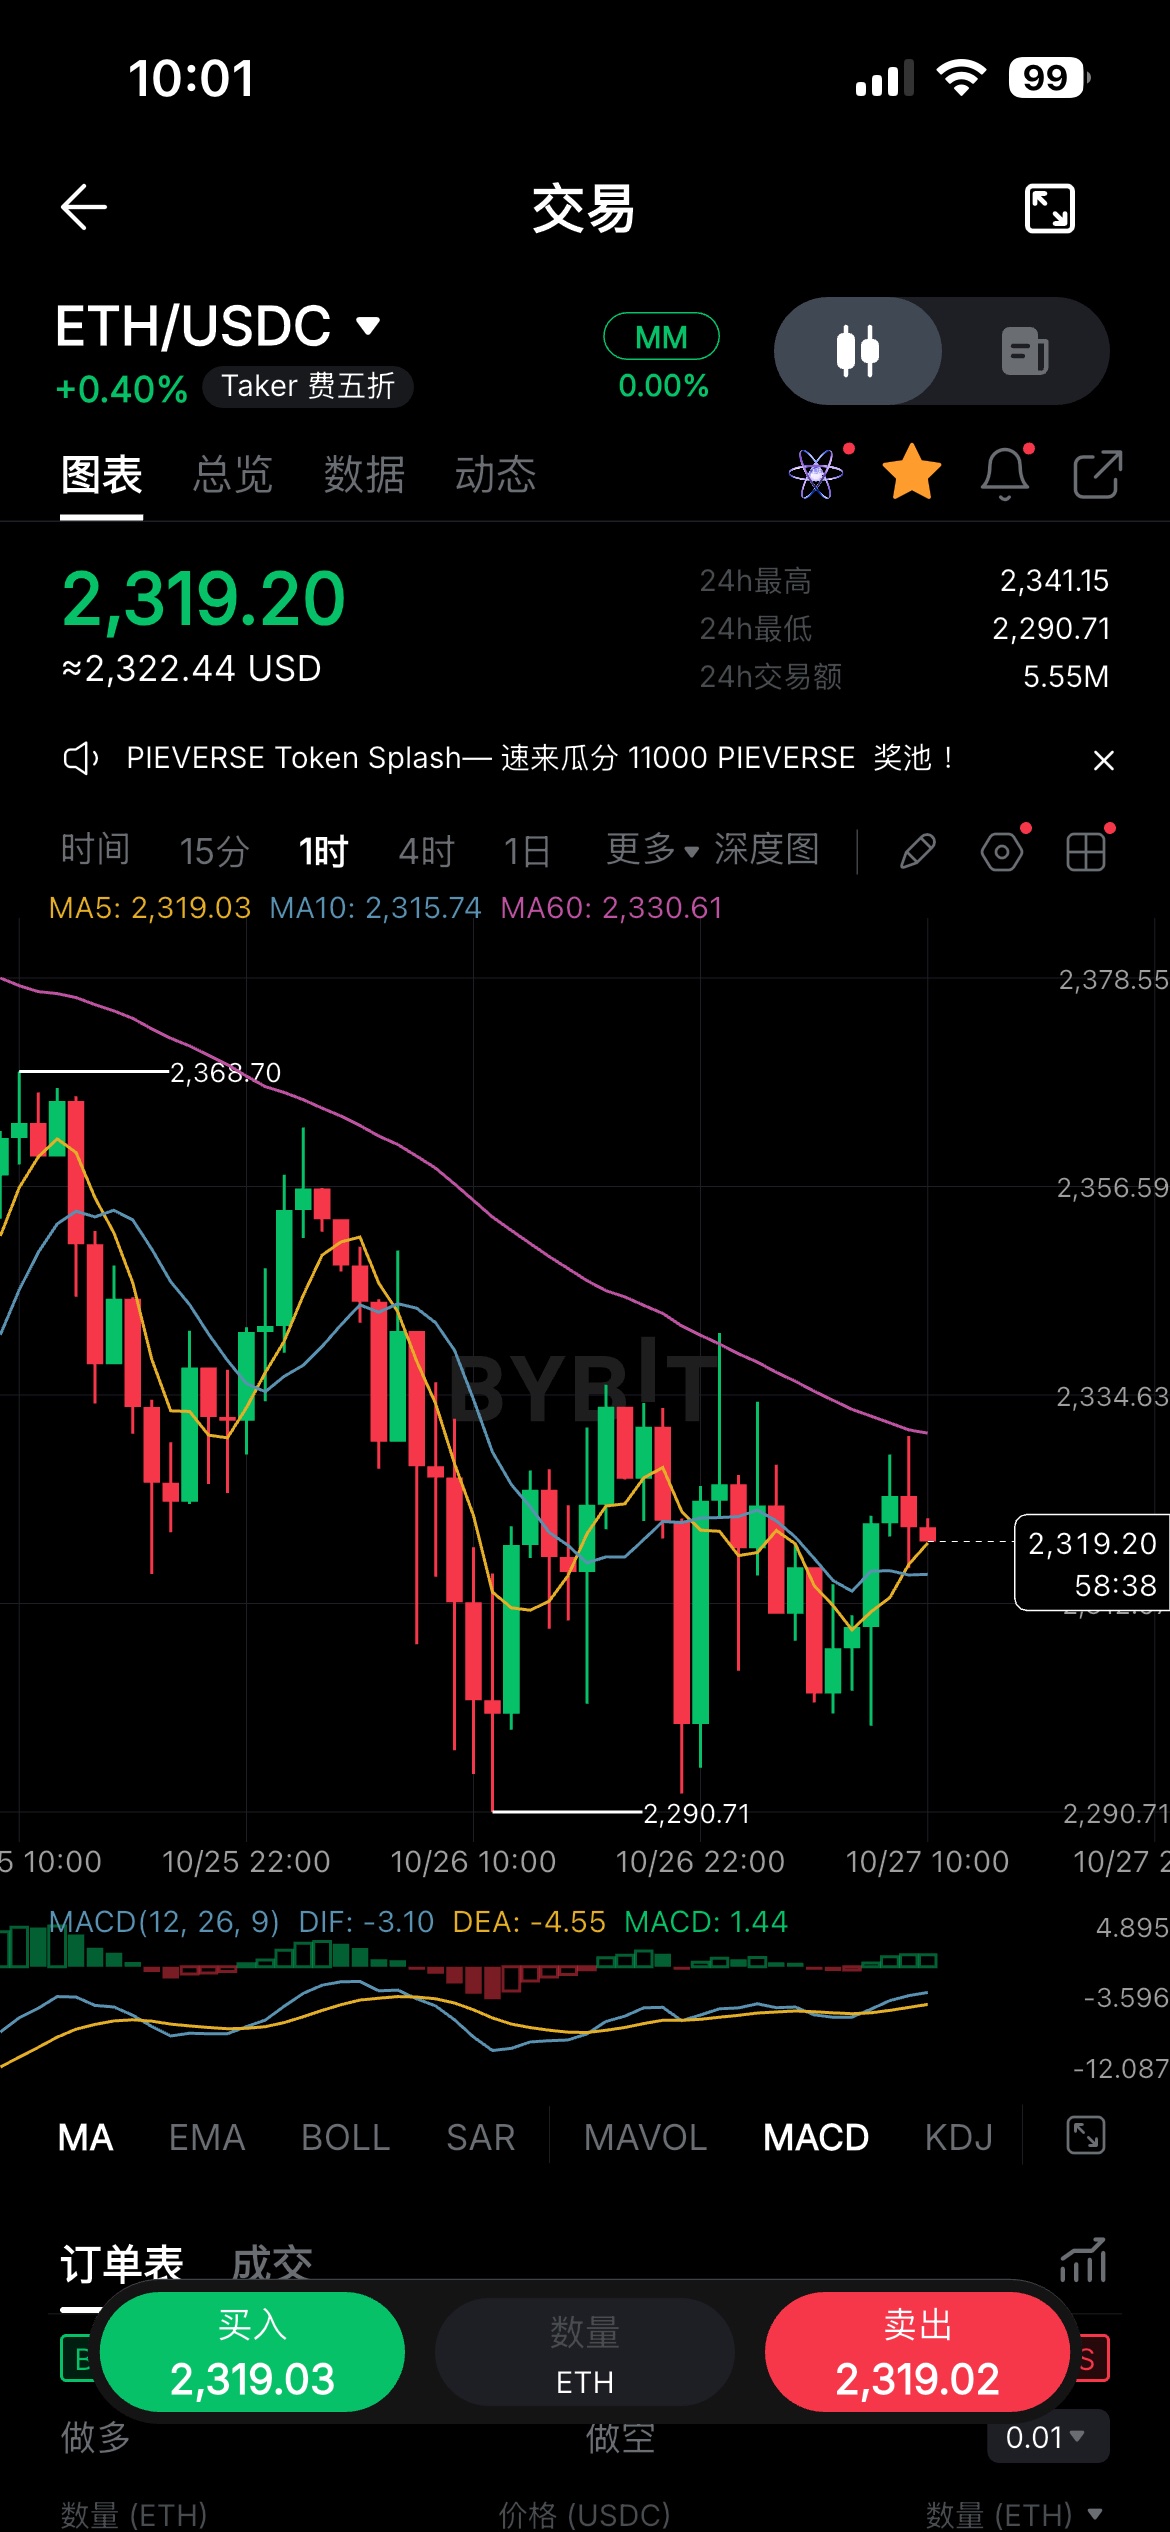This screenshot has height=2532, width=1170.
Task: Dismiss the PIEVERSE announcement banner
Action: [x=1104, y=760]
